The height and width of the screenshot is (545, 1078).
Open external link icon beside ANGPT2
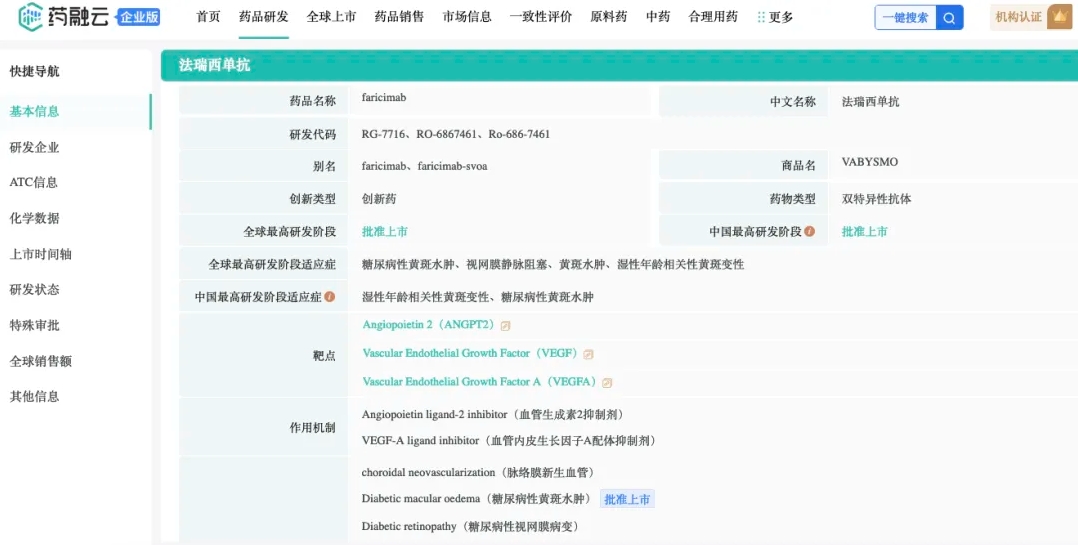[506, 326]
